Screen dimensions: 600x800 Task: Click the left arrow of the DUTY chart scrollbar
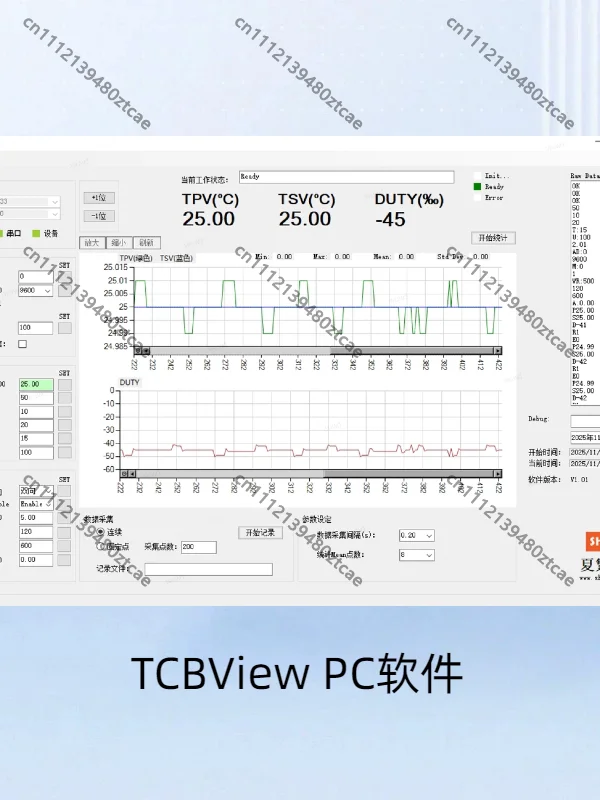[133, 473]
